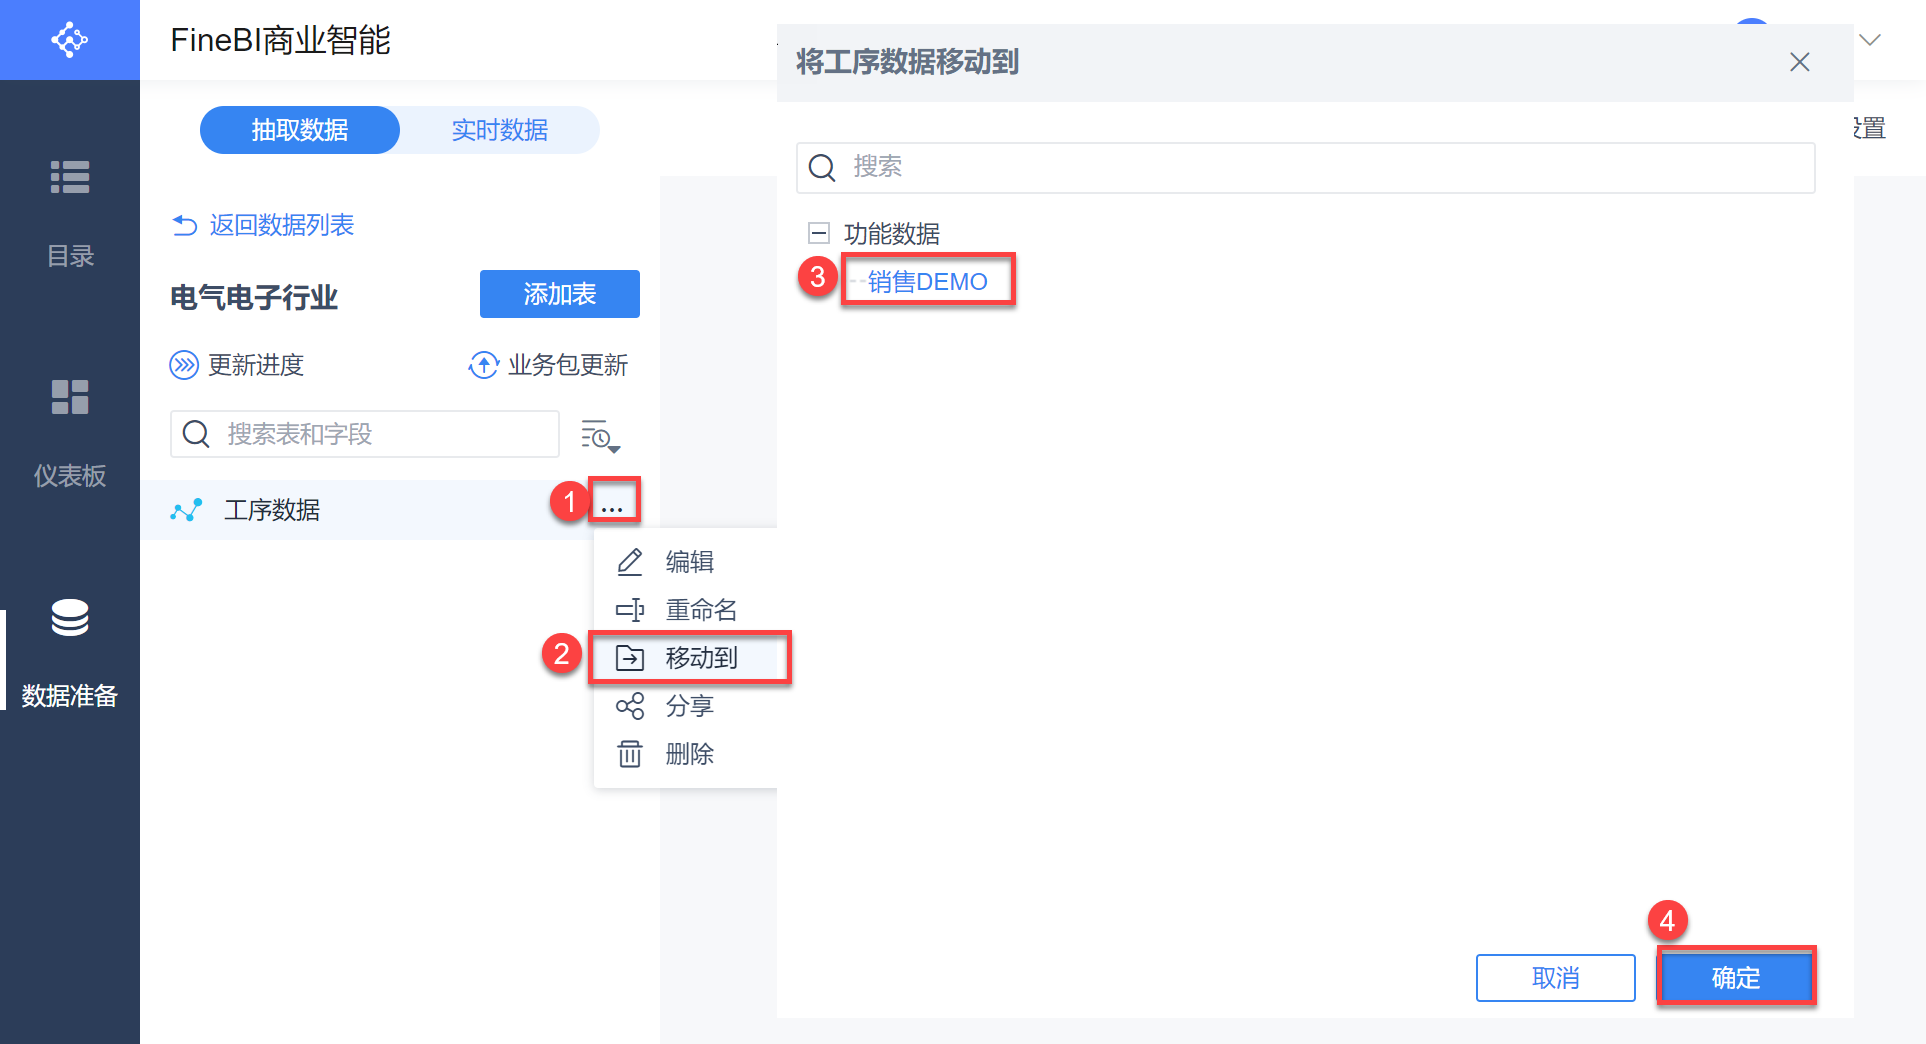This screenshot has width=1926, height=1044.
Task: Switch to 实时数据 real-time data mode
Action: coord(499,130)
